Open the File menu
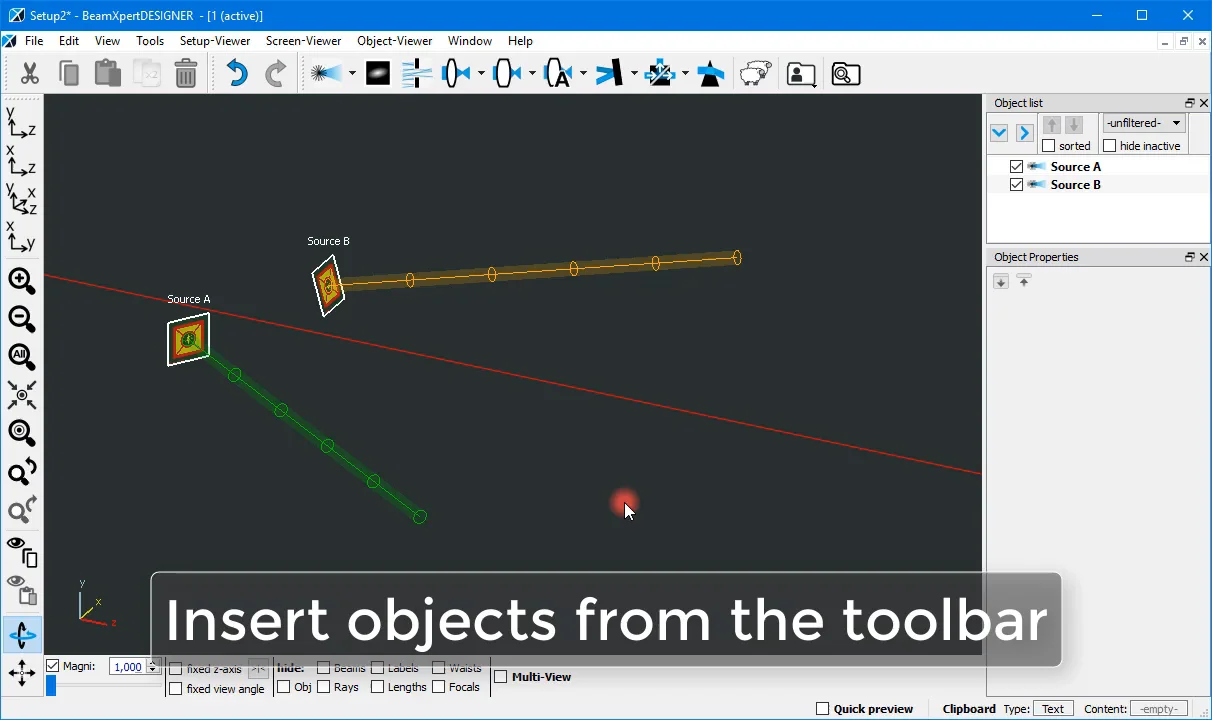Image resolution: width=1212 pixels, height=720 pixels. [x=34, y=41]
